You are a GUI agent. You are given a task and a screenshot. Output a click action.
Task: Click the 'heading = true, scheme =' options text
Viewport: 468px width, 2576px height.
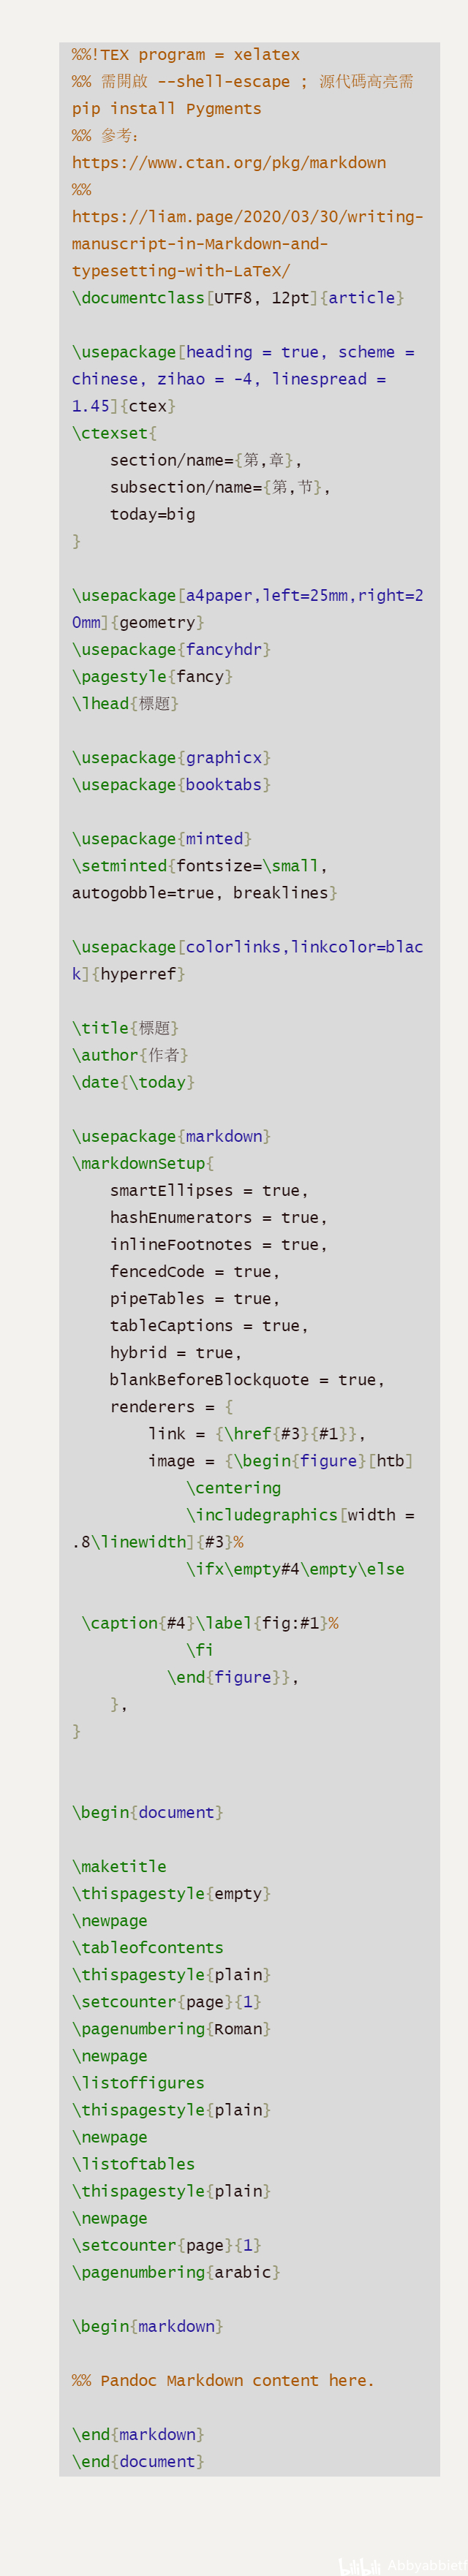click(x=300, y=352)
